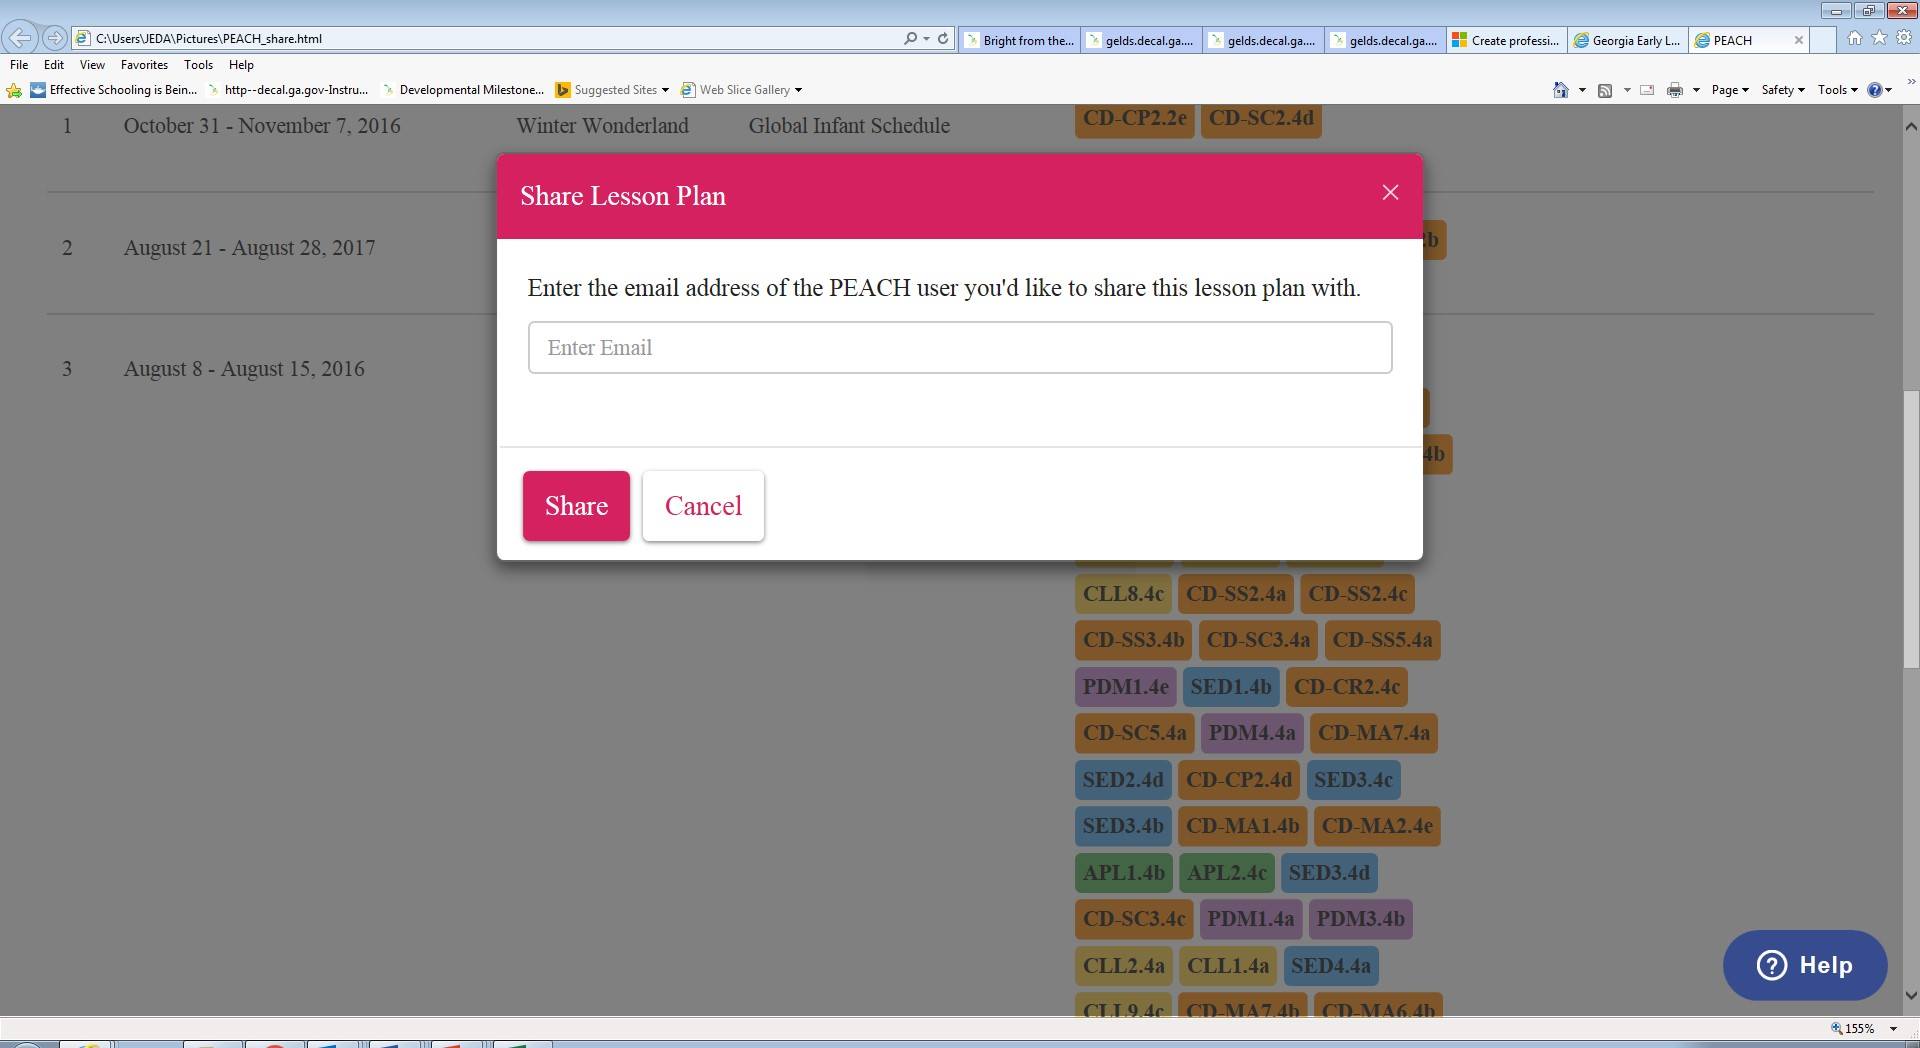Viewport: 1920px width, 1048px height.
Task: Expand the Page dropdown menu
Action: click(1730, 90)
